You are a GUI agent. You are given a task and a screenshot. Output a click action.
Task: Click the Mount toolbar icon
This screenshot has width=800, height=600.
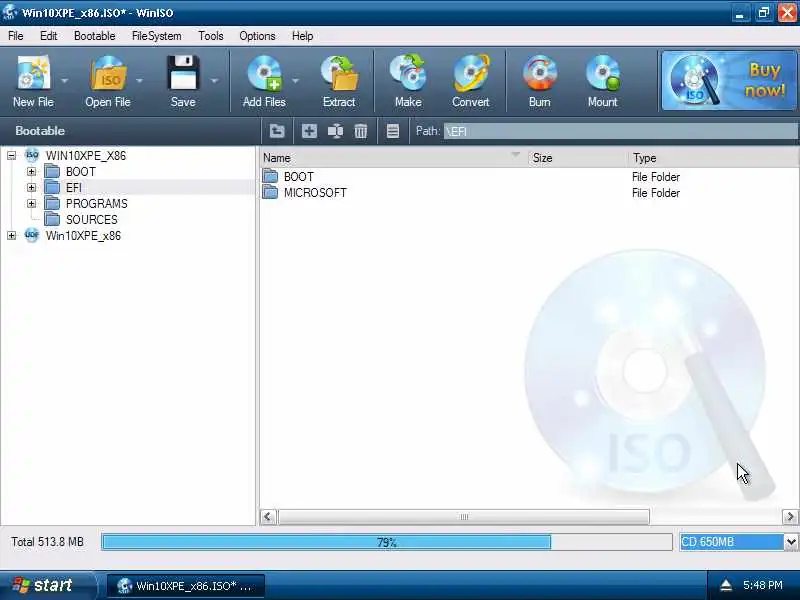(x=603, y=73)
